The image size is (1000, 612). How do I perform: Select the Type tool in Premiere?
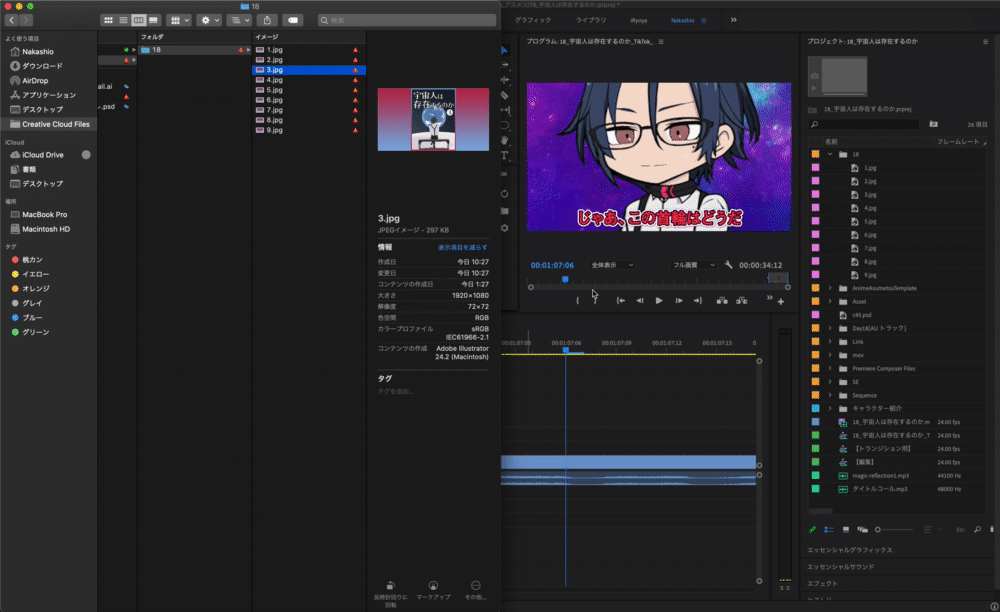tap(505, 156)
